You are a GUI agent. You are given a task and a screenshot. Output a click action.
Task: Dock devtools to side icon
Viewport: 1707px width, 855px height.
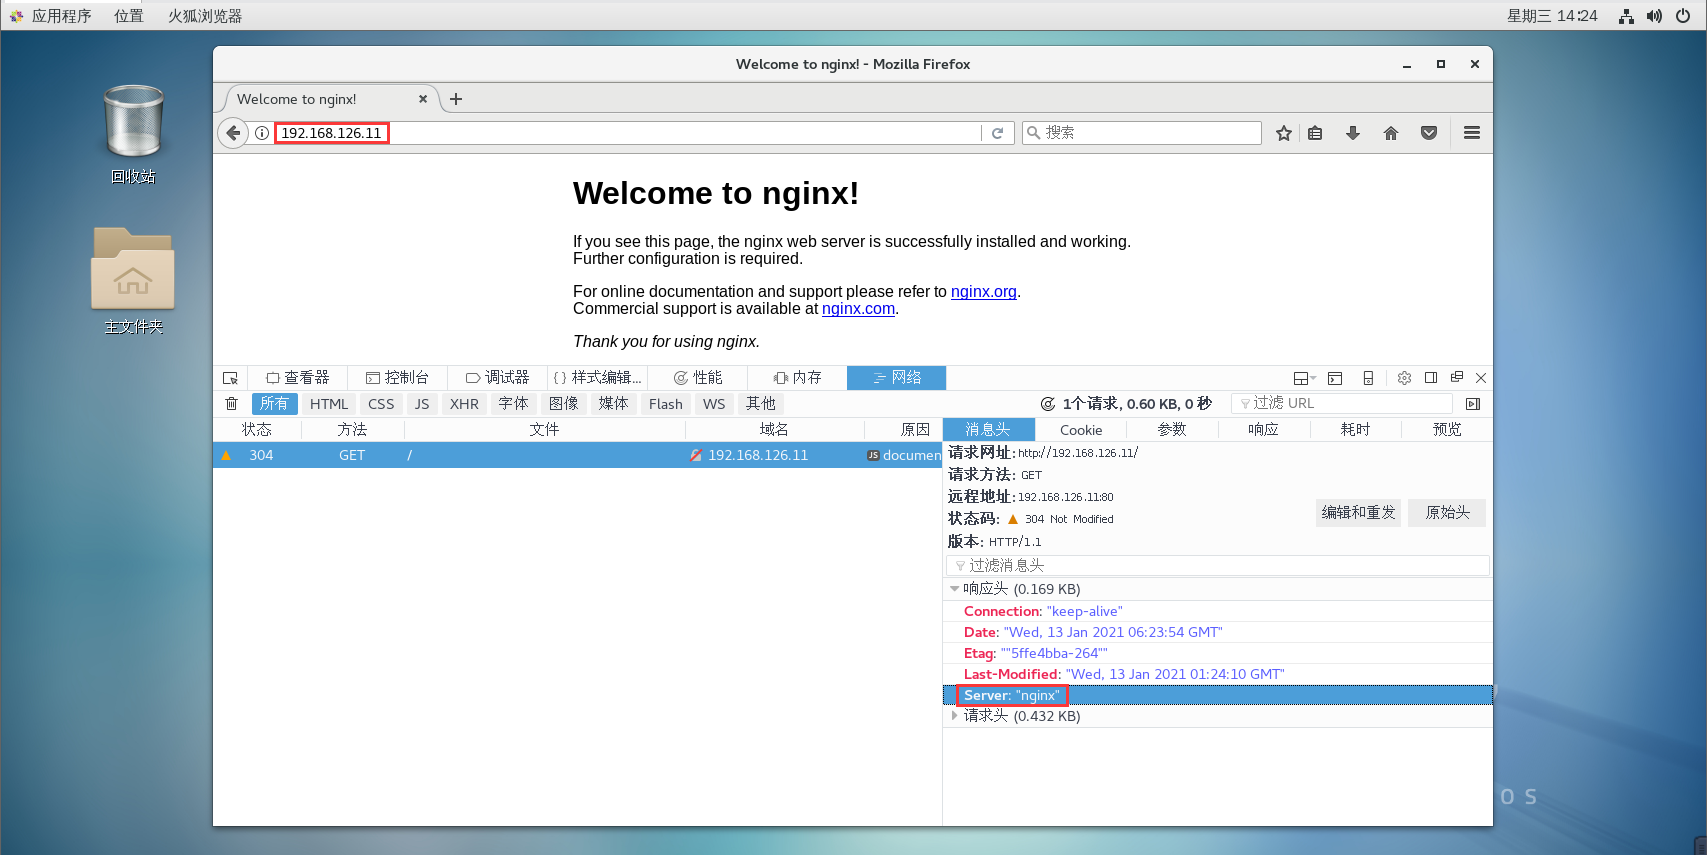coord(1431,378)
